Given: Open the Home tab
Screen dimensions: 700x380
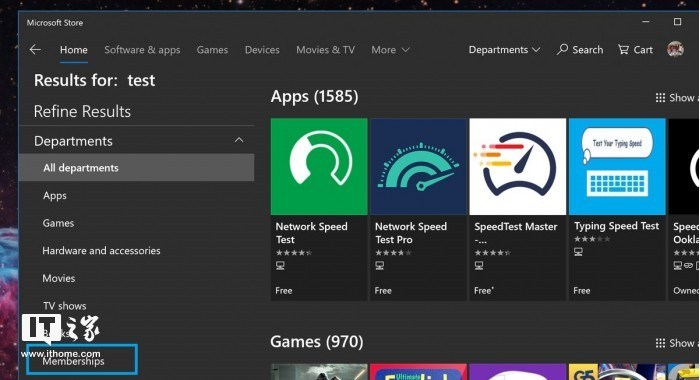Looking at the screenshot, I should coord(74,50).
